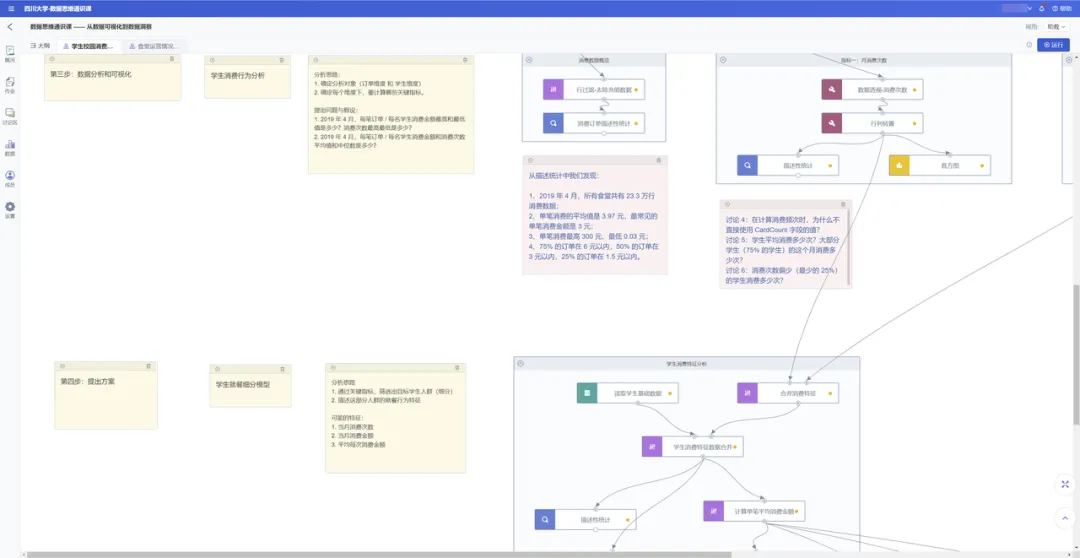Click the info icon left of 运行
This screenshot has height=558, width=1080.
coord(1029,45)
